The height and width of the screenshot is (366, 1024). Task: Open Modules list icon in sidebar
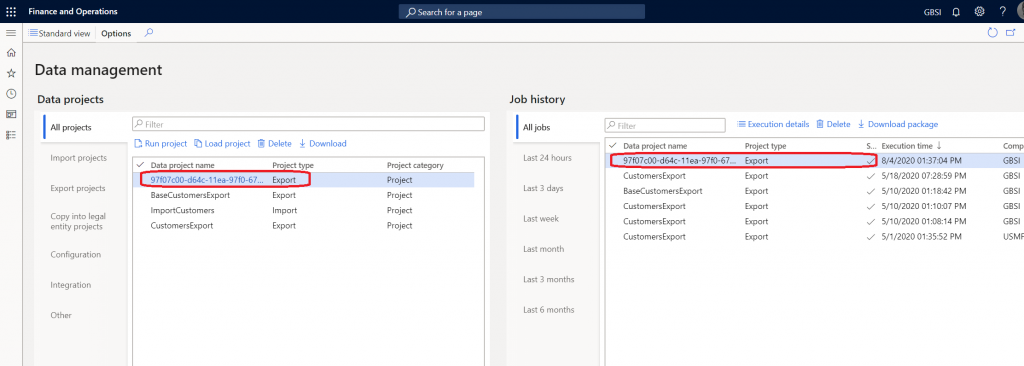[x=10, y=135]
